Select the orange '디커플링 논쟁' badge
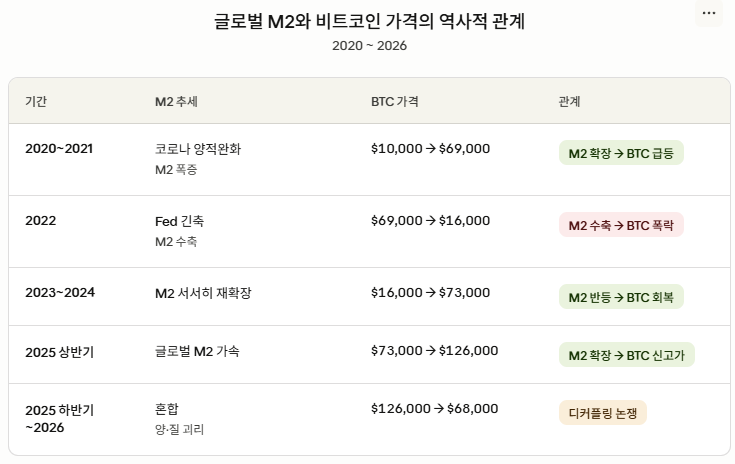The width and height of the screenshot is (735, 464). [x=603, y=413]
